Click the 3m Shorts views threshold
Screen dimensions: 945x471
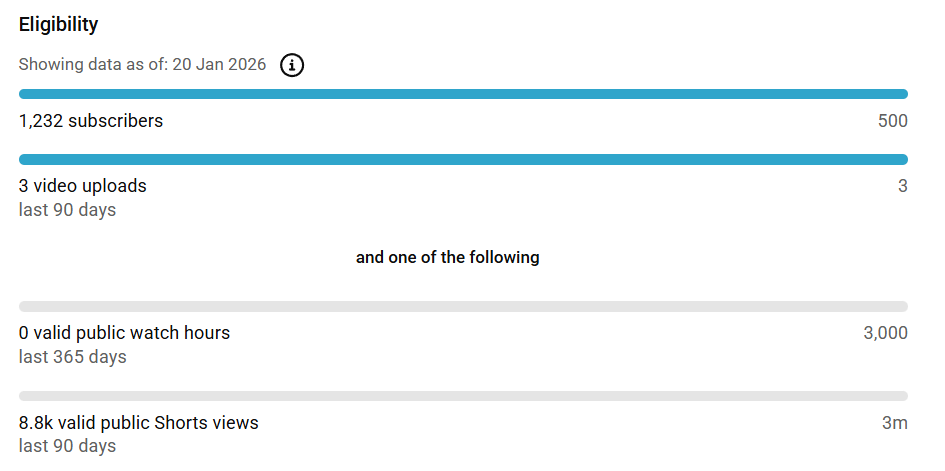(894, 423)
